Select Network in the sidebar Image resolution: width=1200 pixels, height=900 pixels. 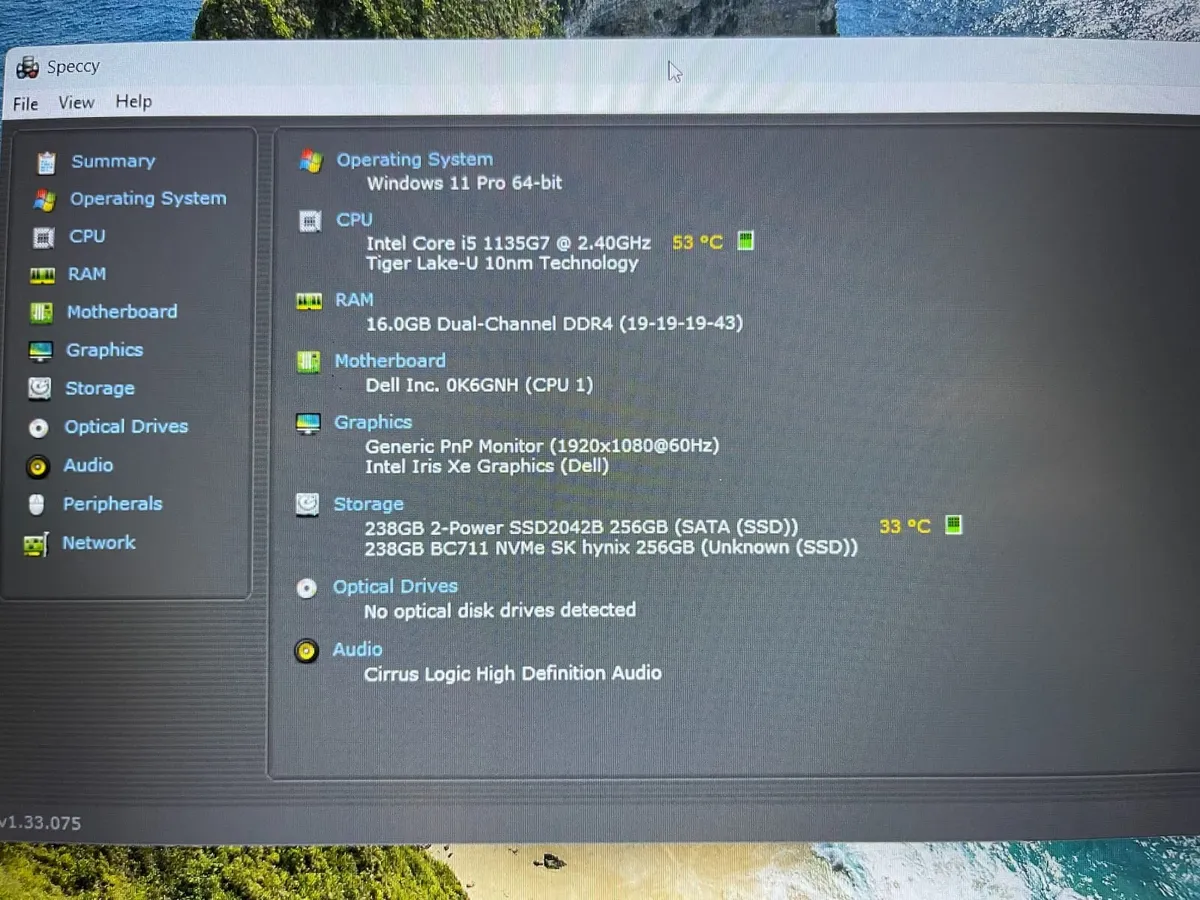(x=99, y=543)
